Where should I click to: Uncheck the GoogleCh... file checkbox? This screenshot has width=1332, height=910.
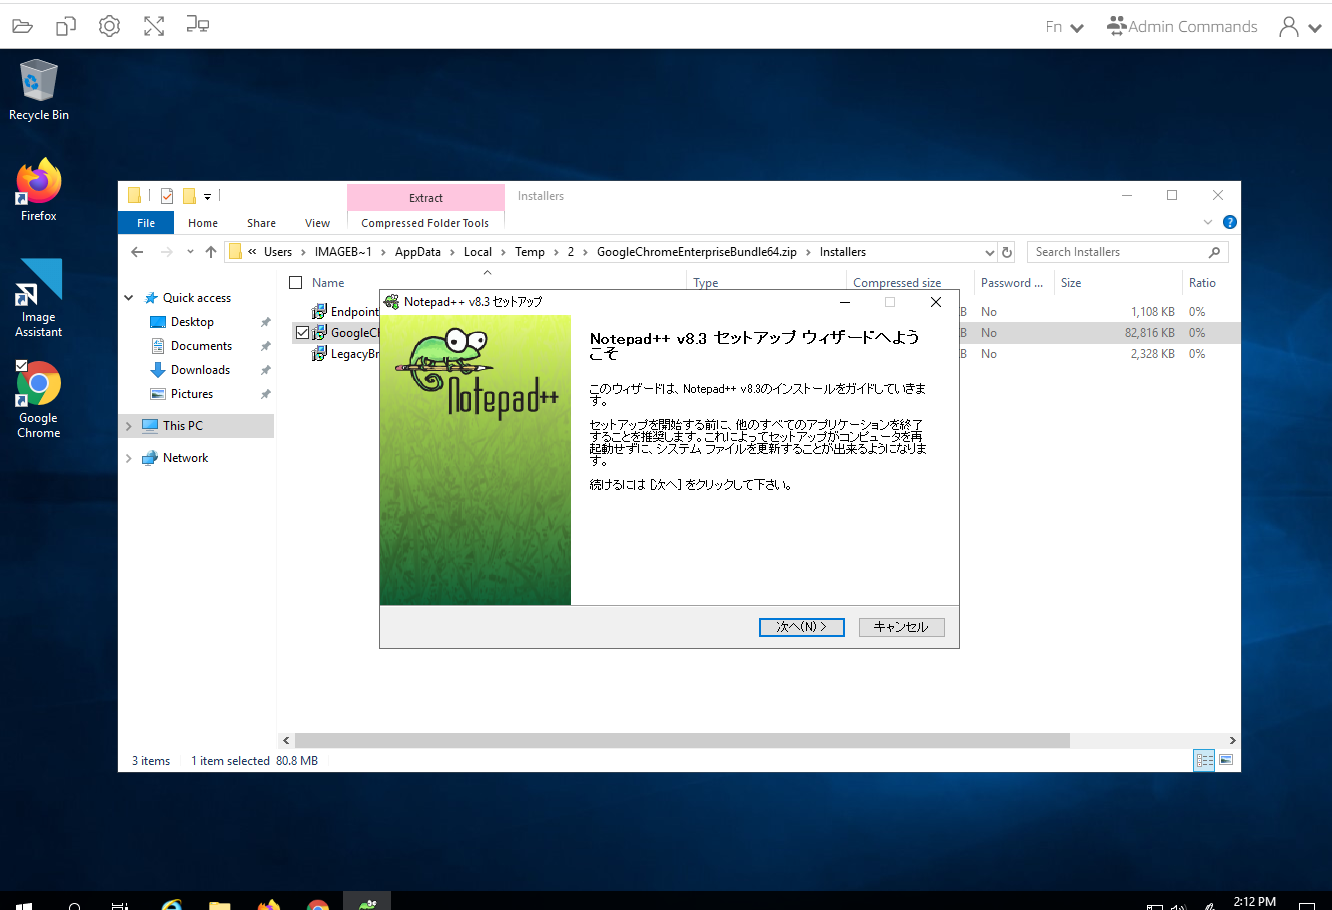(303, 333)
